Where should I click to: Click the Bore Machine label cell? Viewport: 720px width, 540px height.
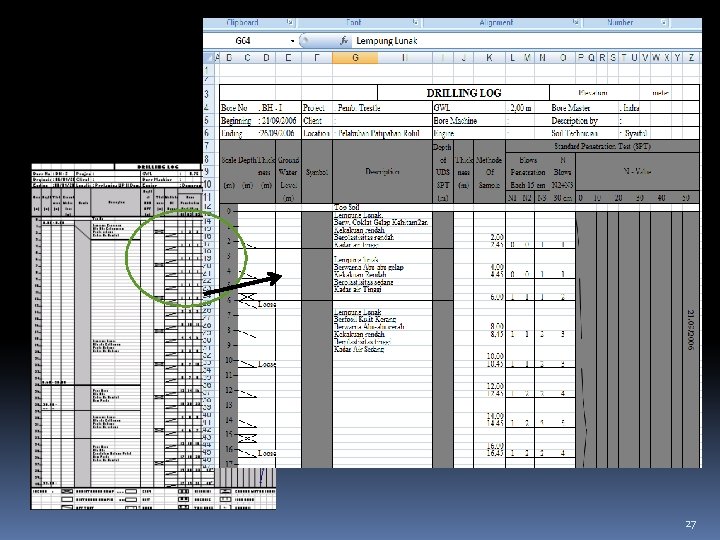(455, 121)
